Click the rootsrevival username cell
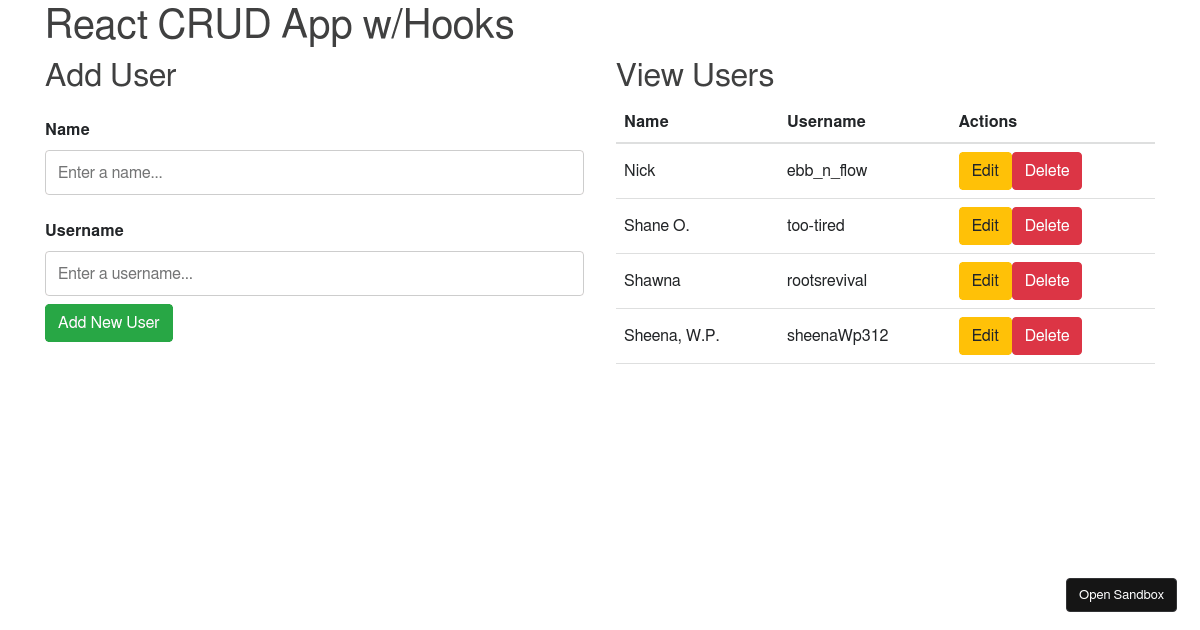The width and height of the screenshot is (1200, 630). [826, 280]
